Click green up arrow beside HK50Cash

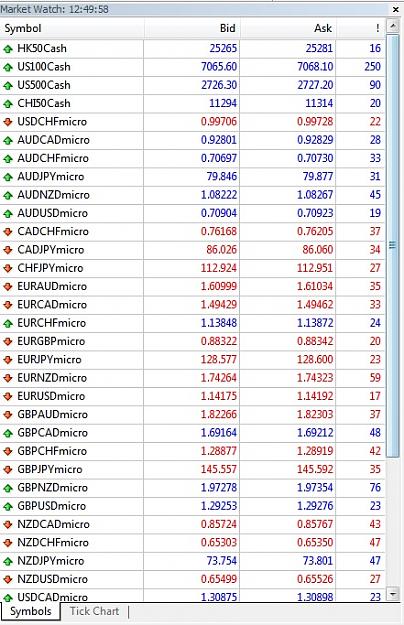coord(8,49)
